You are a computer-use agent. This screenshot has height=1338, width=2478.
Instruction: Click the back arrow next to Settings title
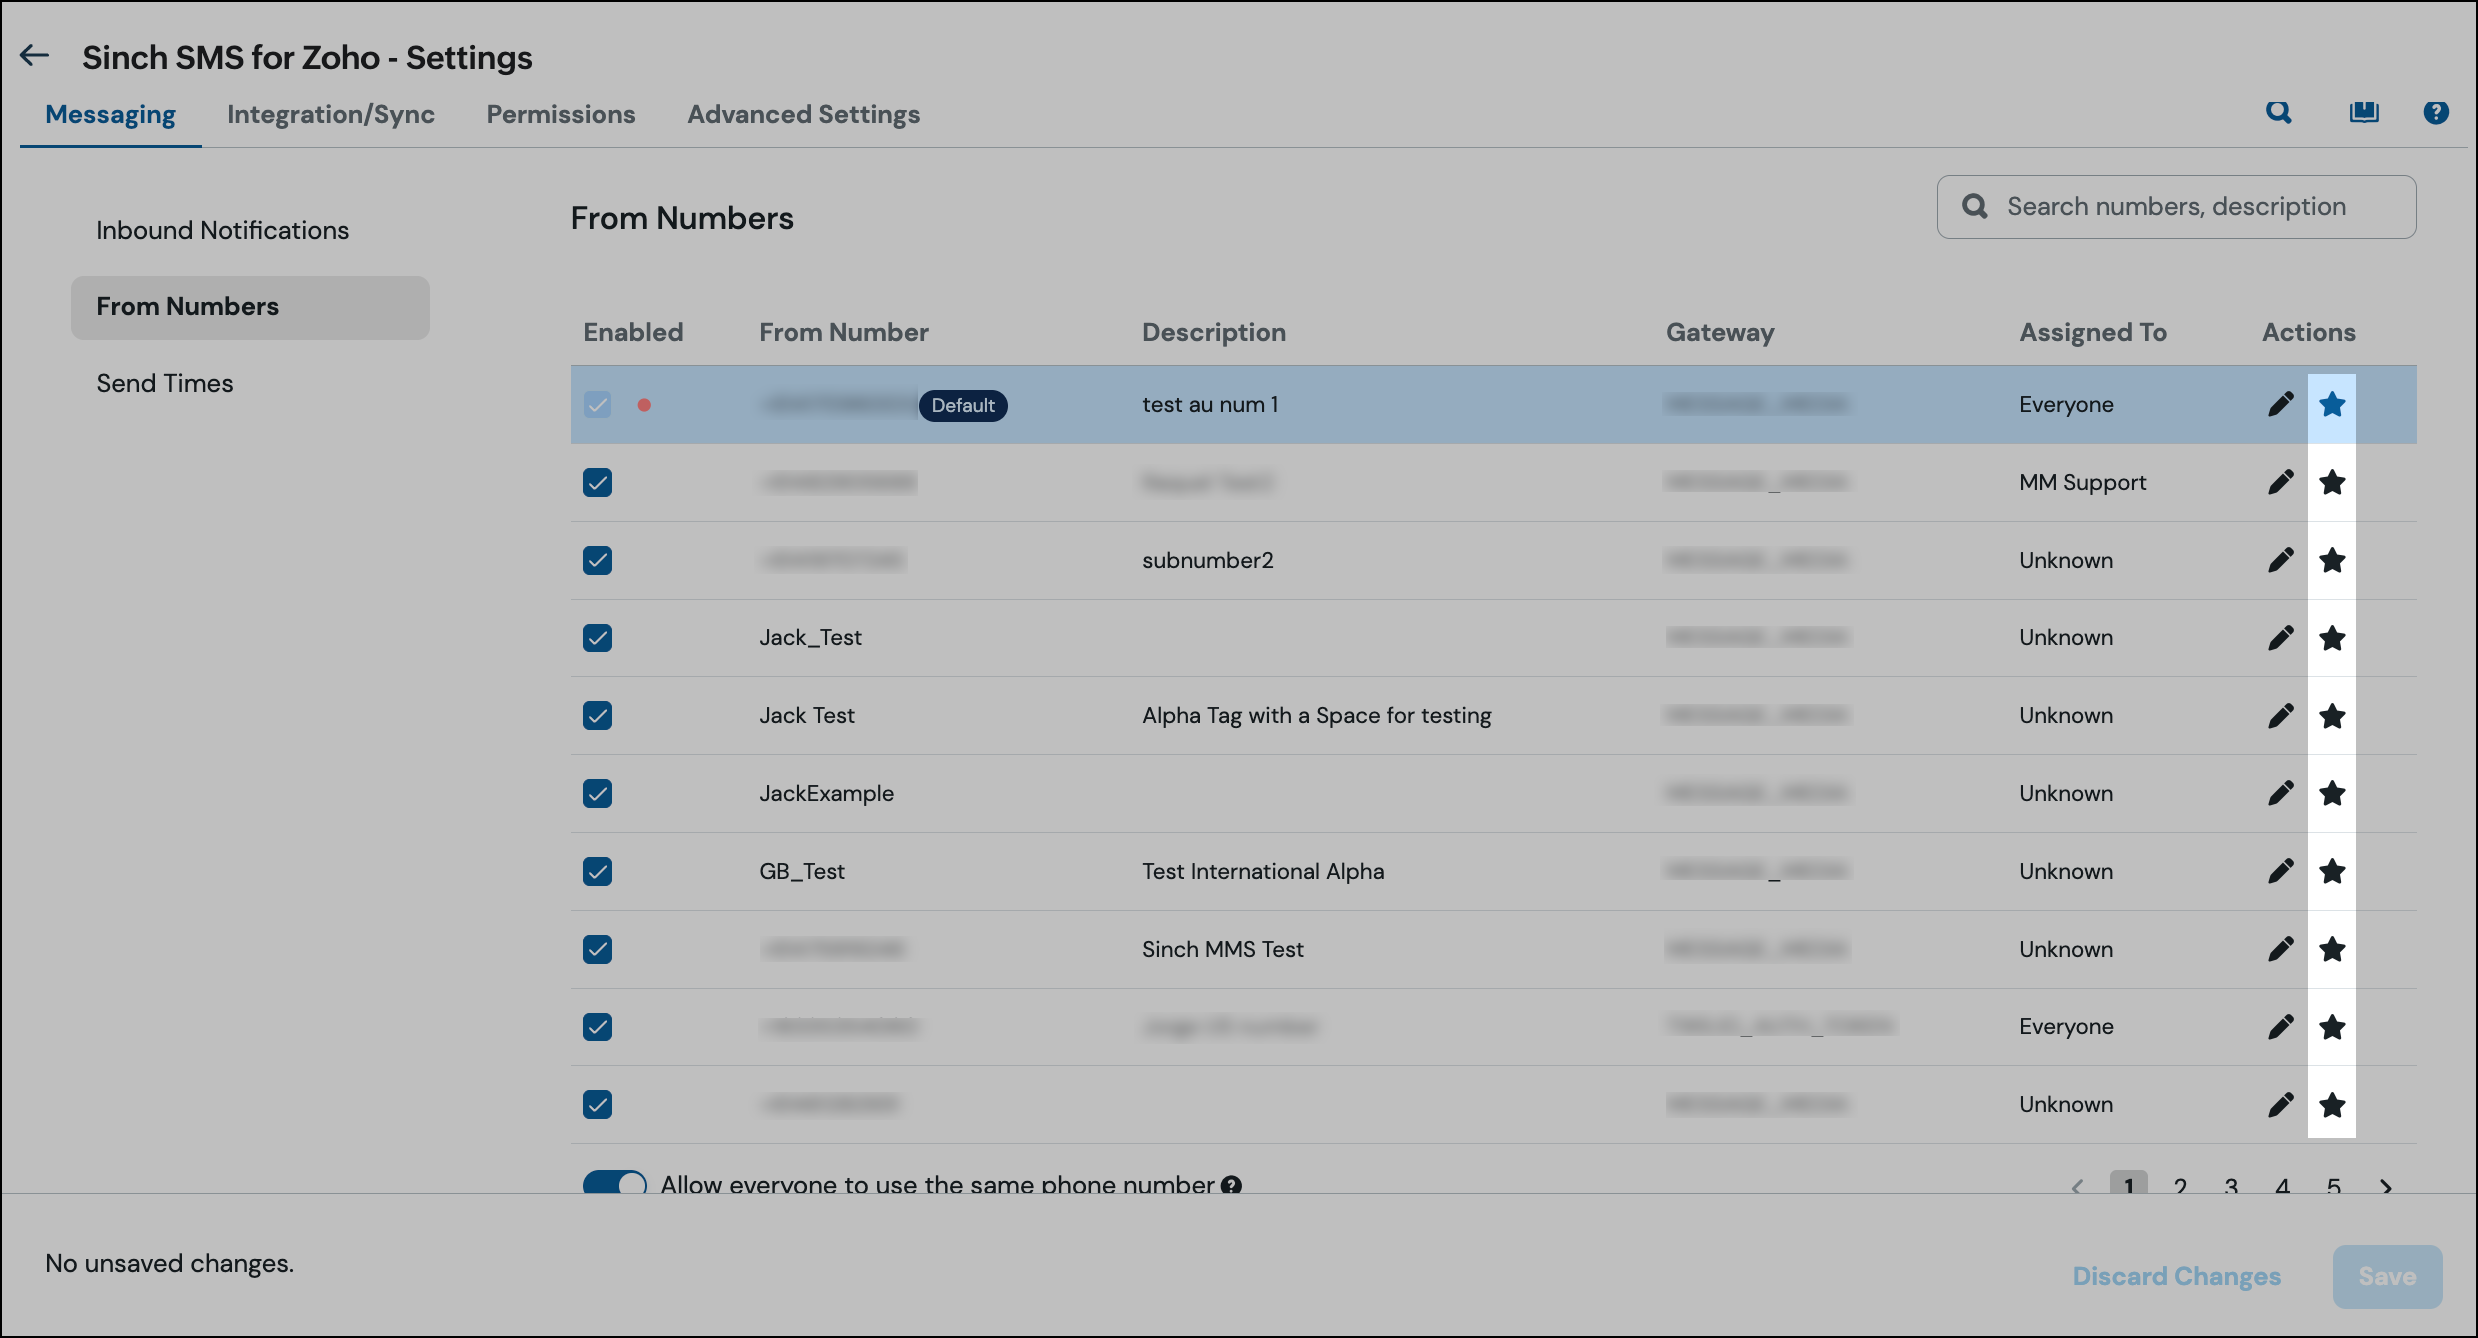(35, 56)
